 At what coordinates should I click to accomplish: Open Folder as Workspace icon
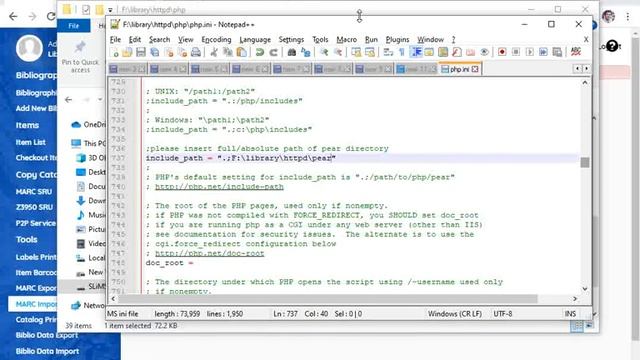pos(471,52)
